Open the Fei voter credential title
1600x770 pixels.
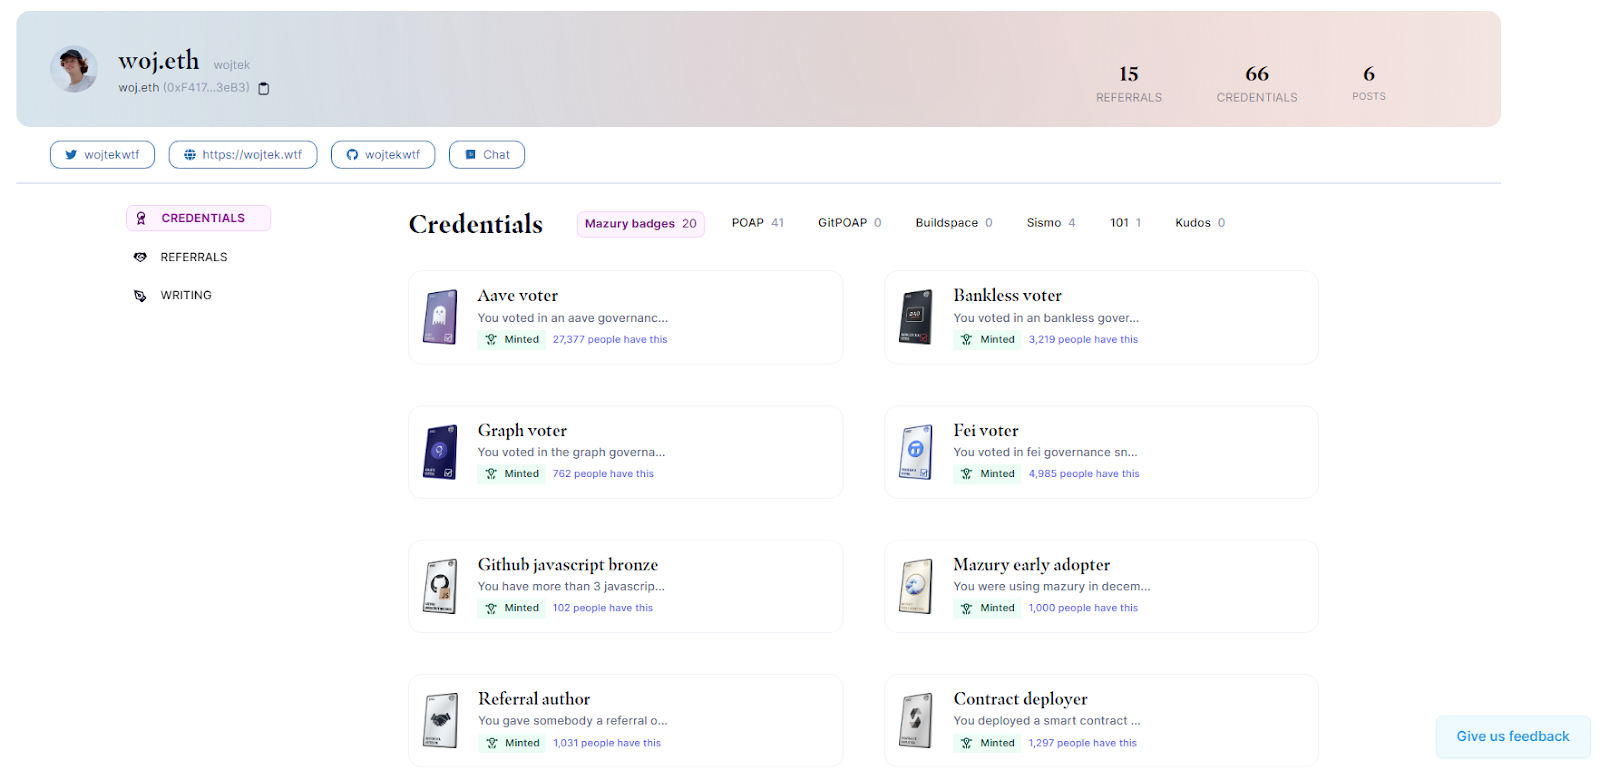986,431
